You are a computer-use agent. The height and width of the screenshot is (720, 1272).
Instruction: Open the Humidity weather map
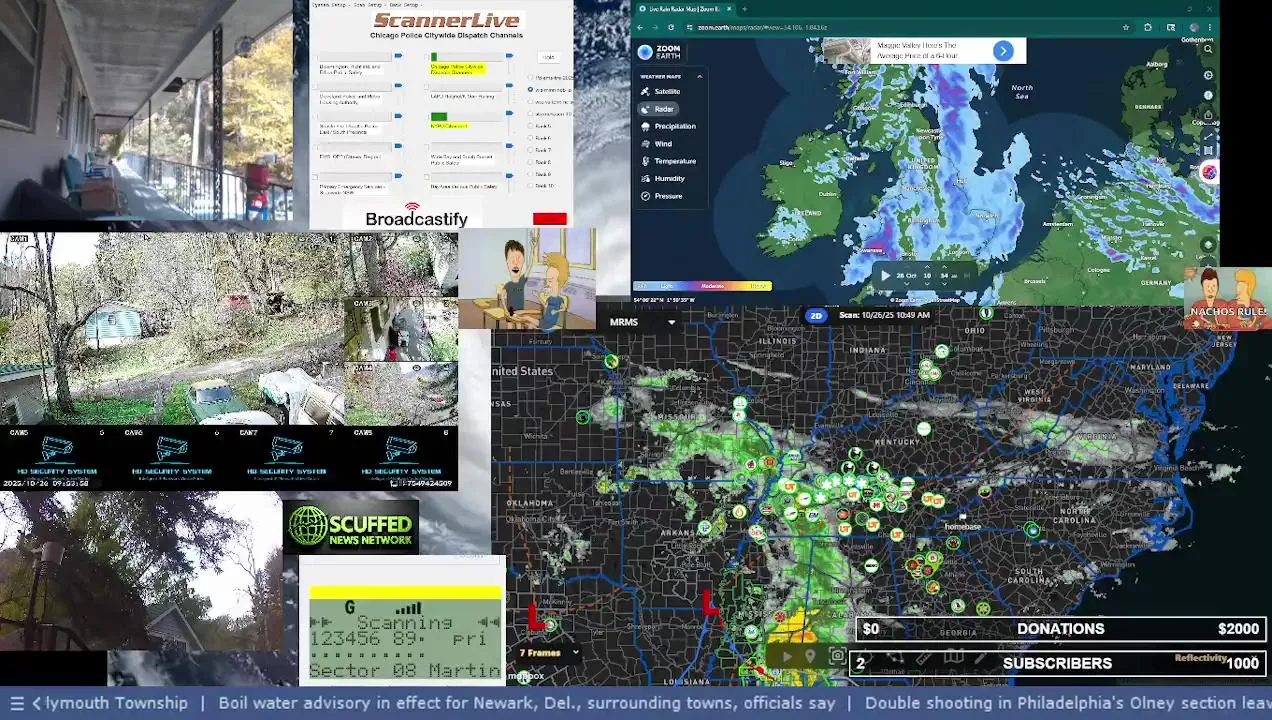(x=663, y=178)
